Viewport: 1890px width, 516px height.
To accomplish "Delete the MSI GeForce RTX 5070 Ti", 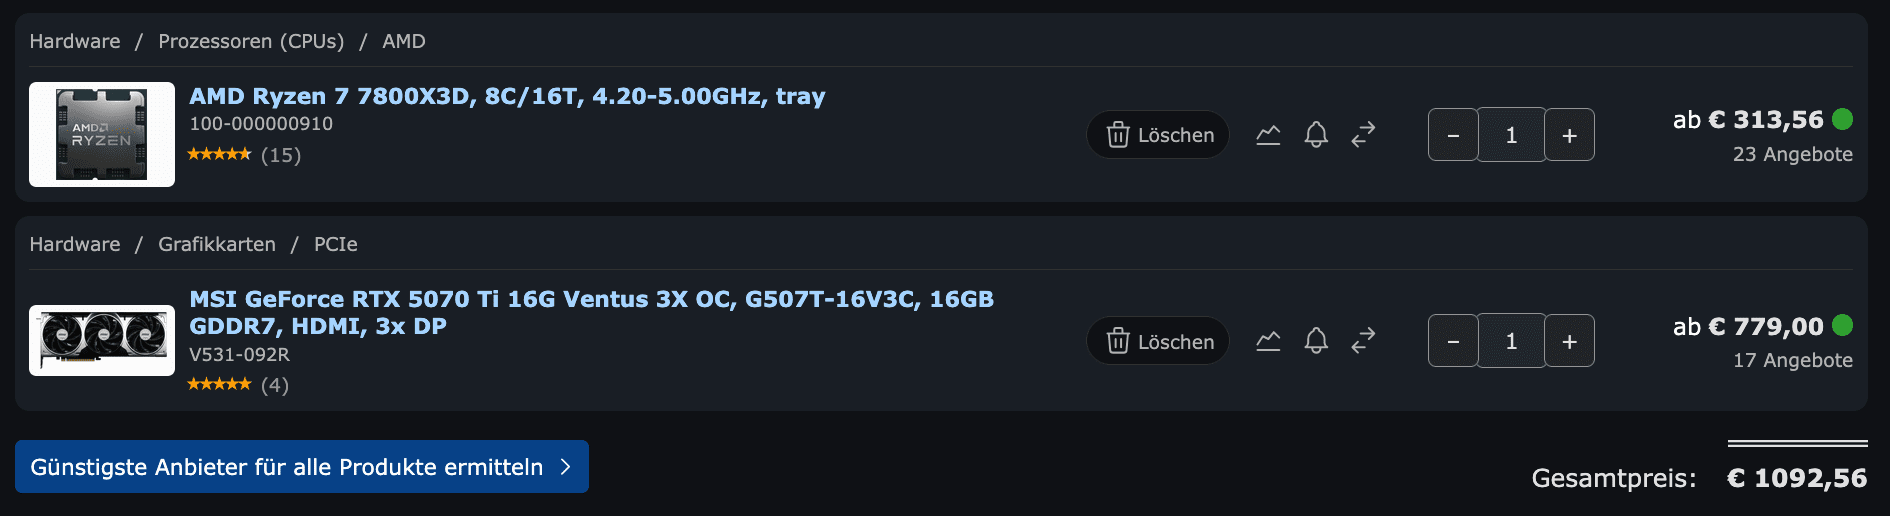I will pos(1159,342).
